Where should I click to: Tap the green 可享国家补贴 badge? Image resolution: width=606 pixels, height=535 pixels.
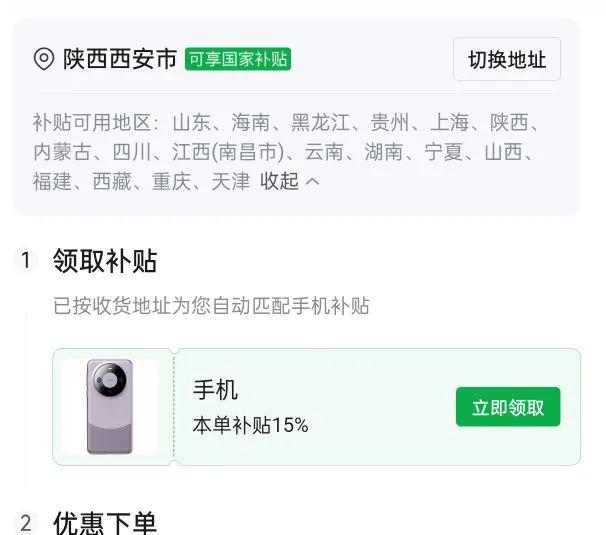[238, 59]
